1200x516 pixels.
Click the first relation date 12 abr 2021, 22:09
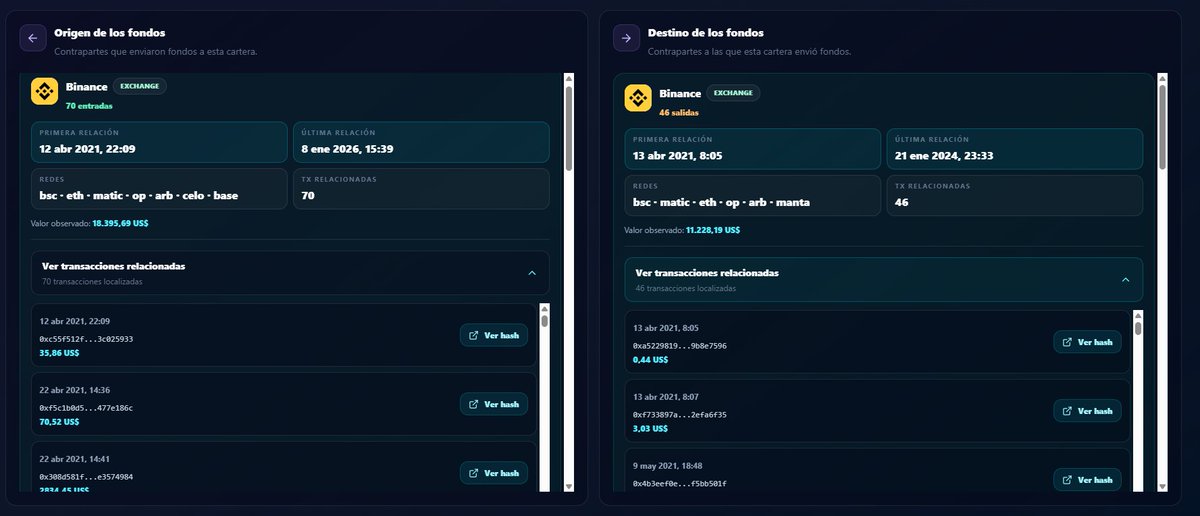point(88,148)
